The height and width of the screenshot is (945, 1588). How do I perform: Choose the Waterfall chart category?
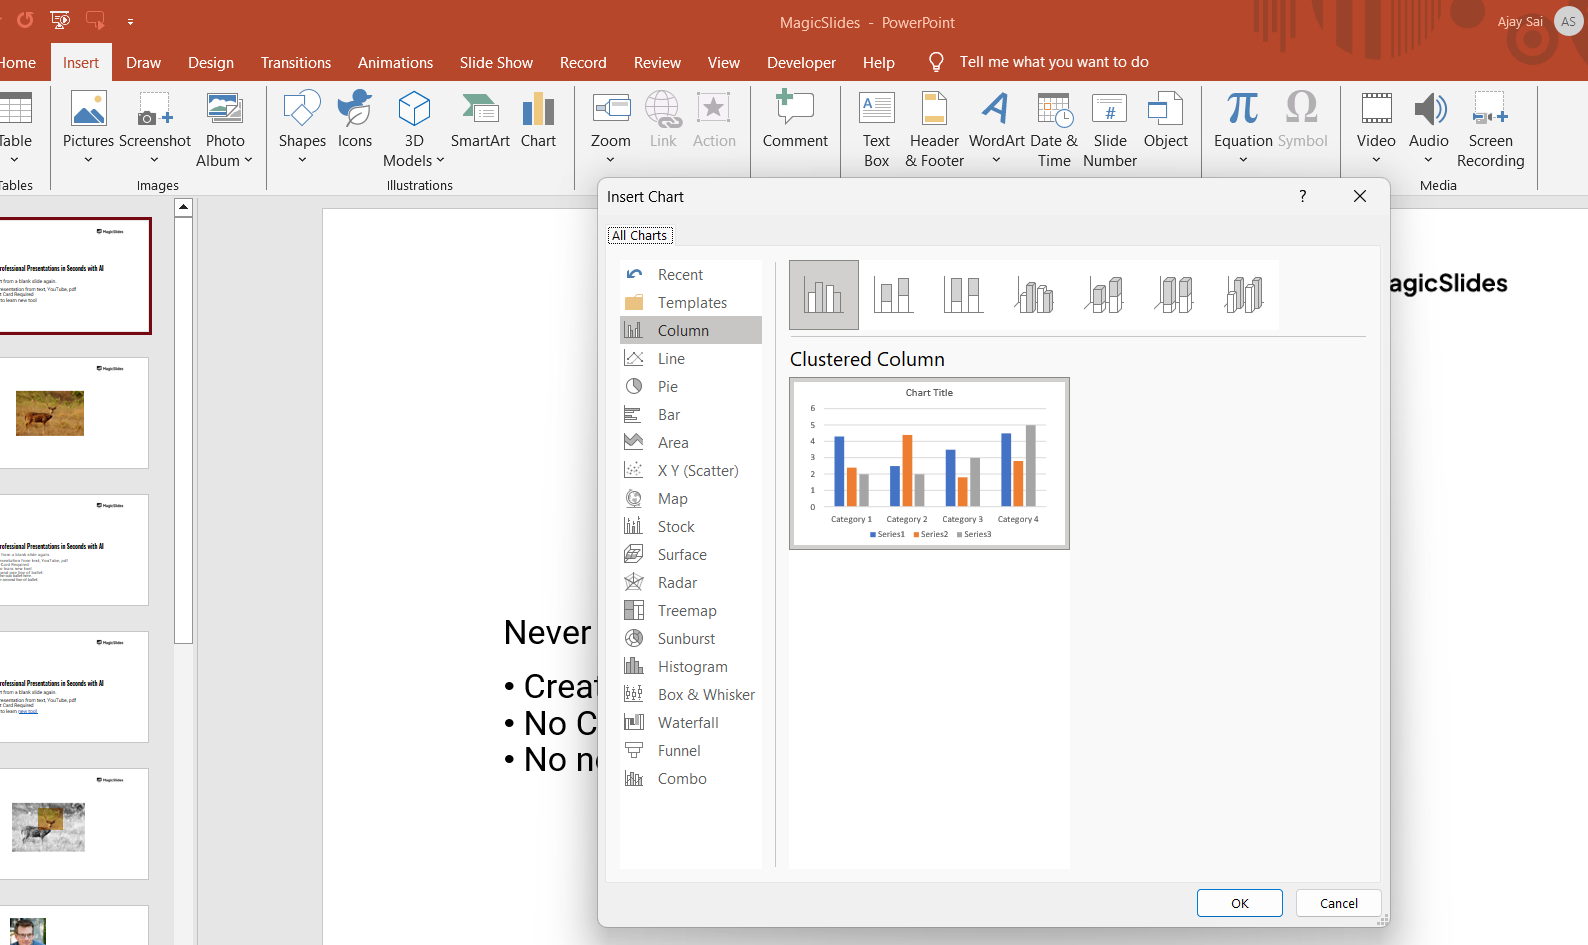pos(688,723)
